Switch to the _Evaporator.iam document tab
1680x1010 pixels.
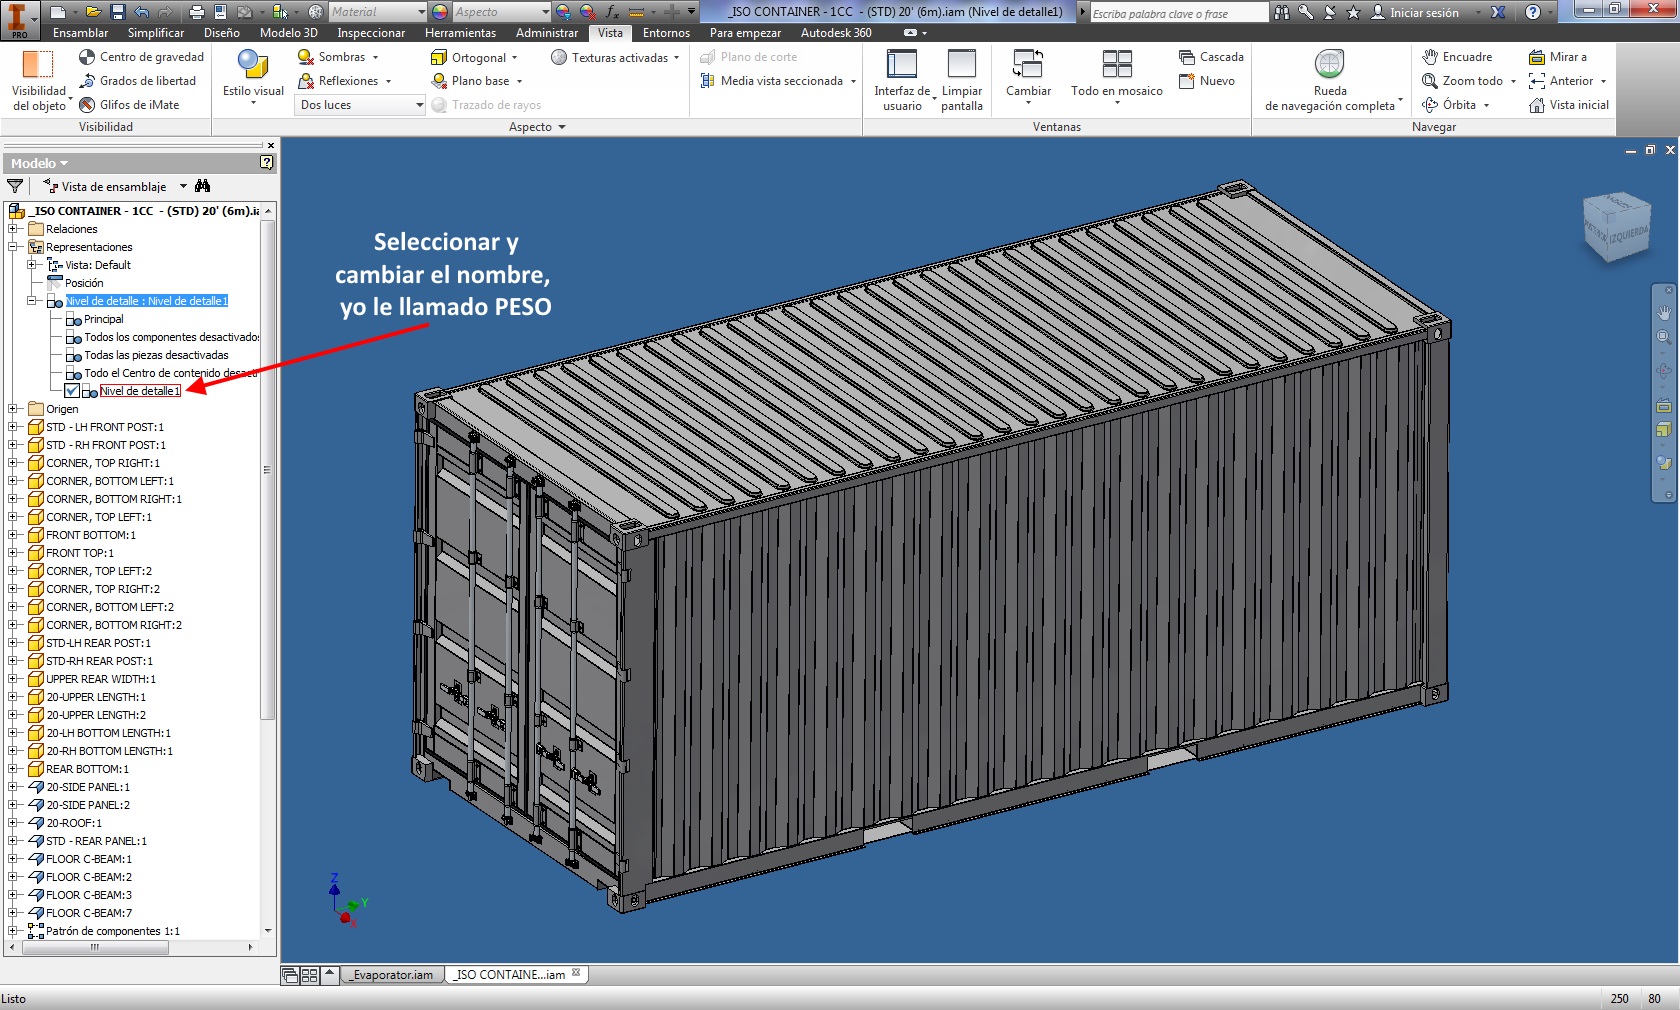[x=392, y=975]
